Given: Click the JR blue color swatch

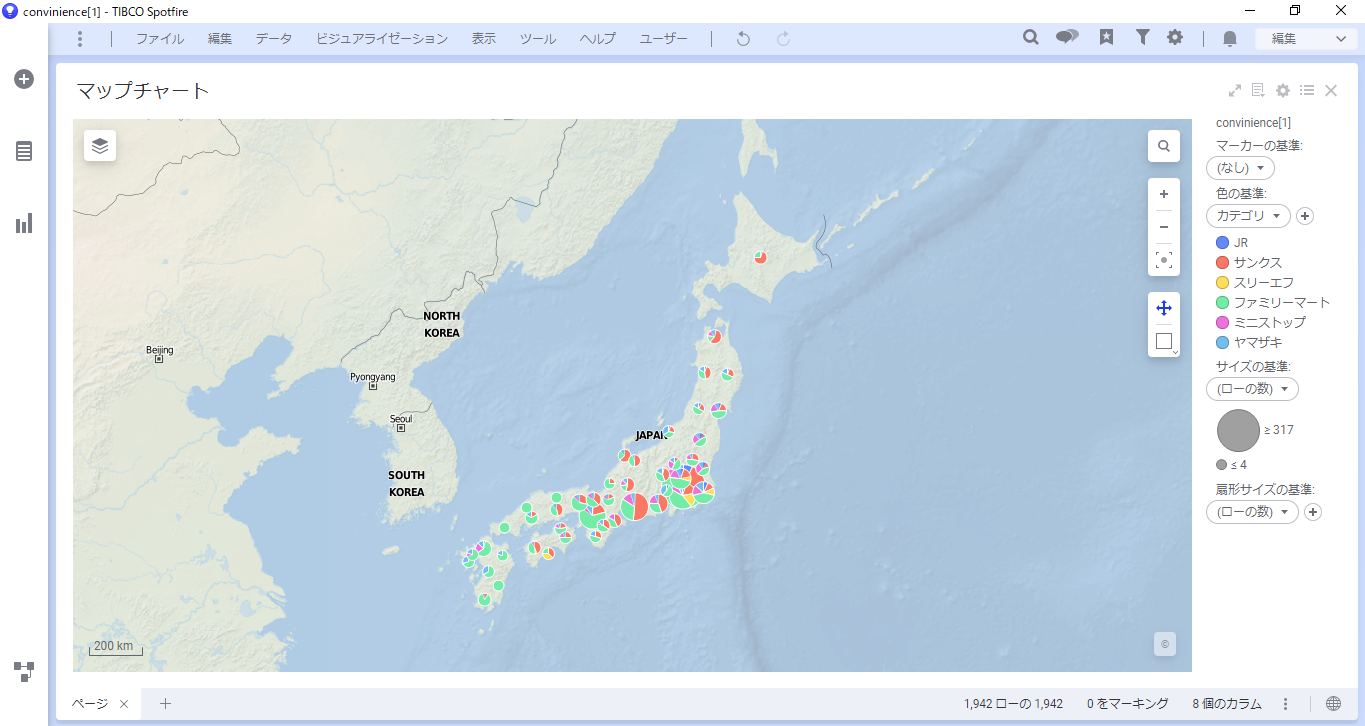Looking at the screenshot, I should [1222, 243].
